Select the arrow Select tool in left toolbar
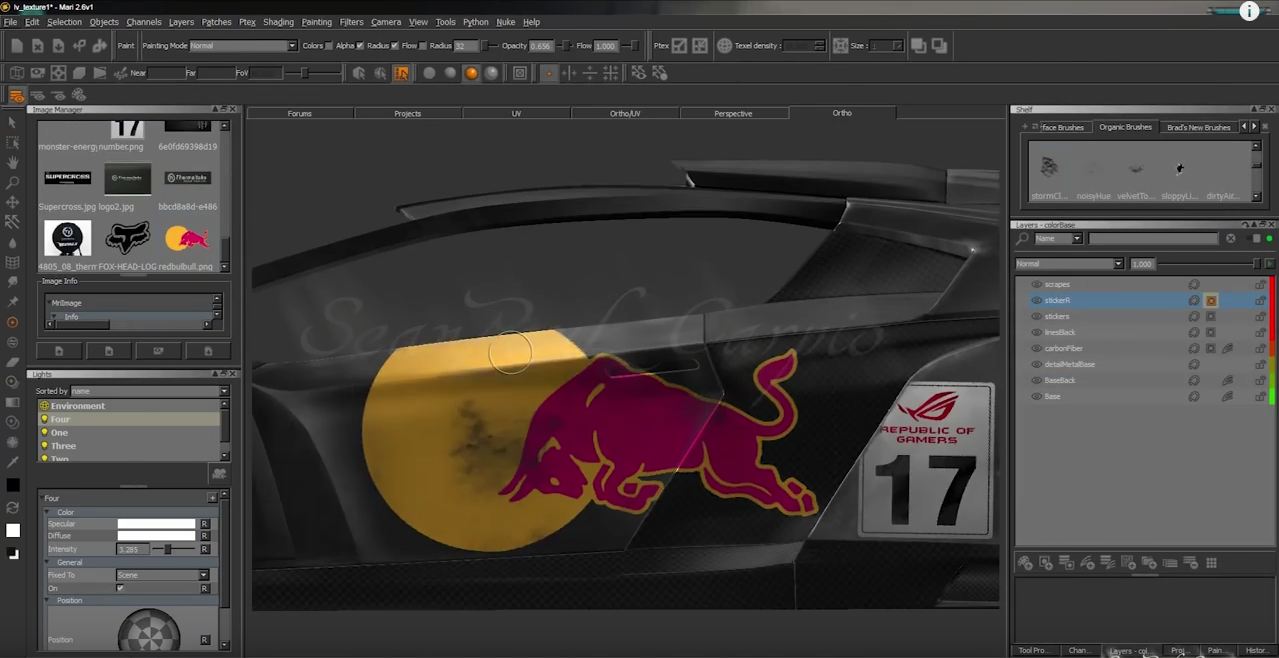Viewport: 1279px width, 658px height. [x=12, y=123]
